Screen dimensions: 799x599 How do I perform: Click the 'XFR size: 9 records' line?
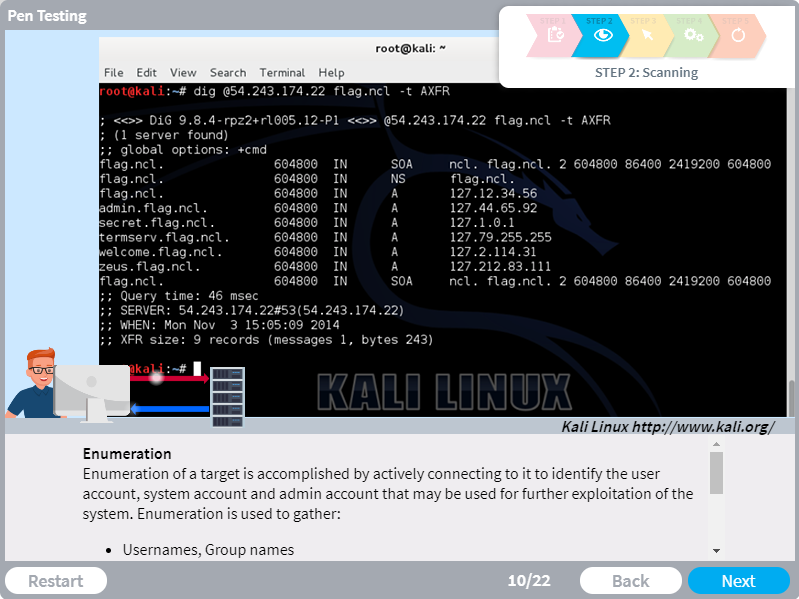coord(266,340)
